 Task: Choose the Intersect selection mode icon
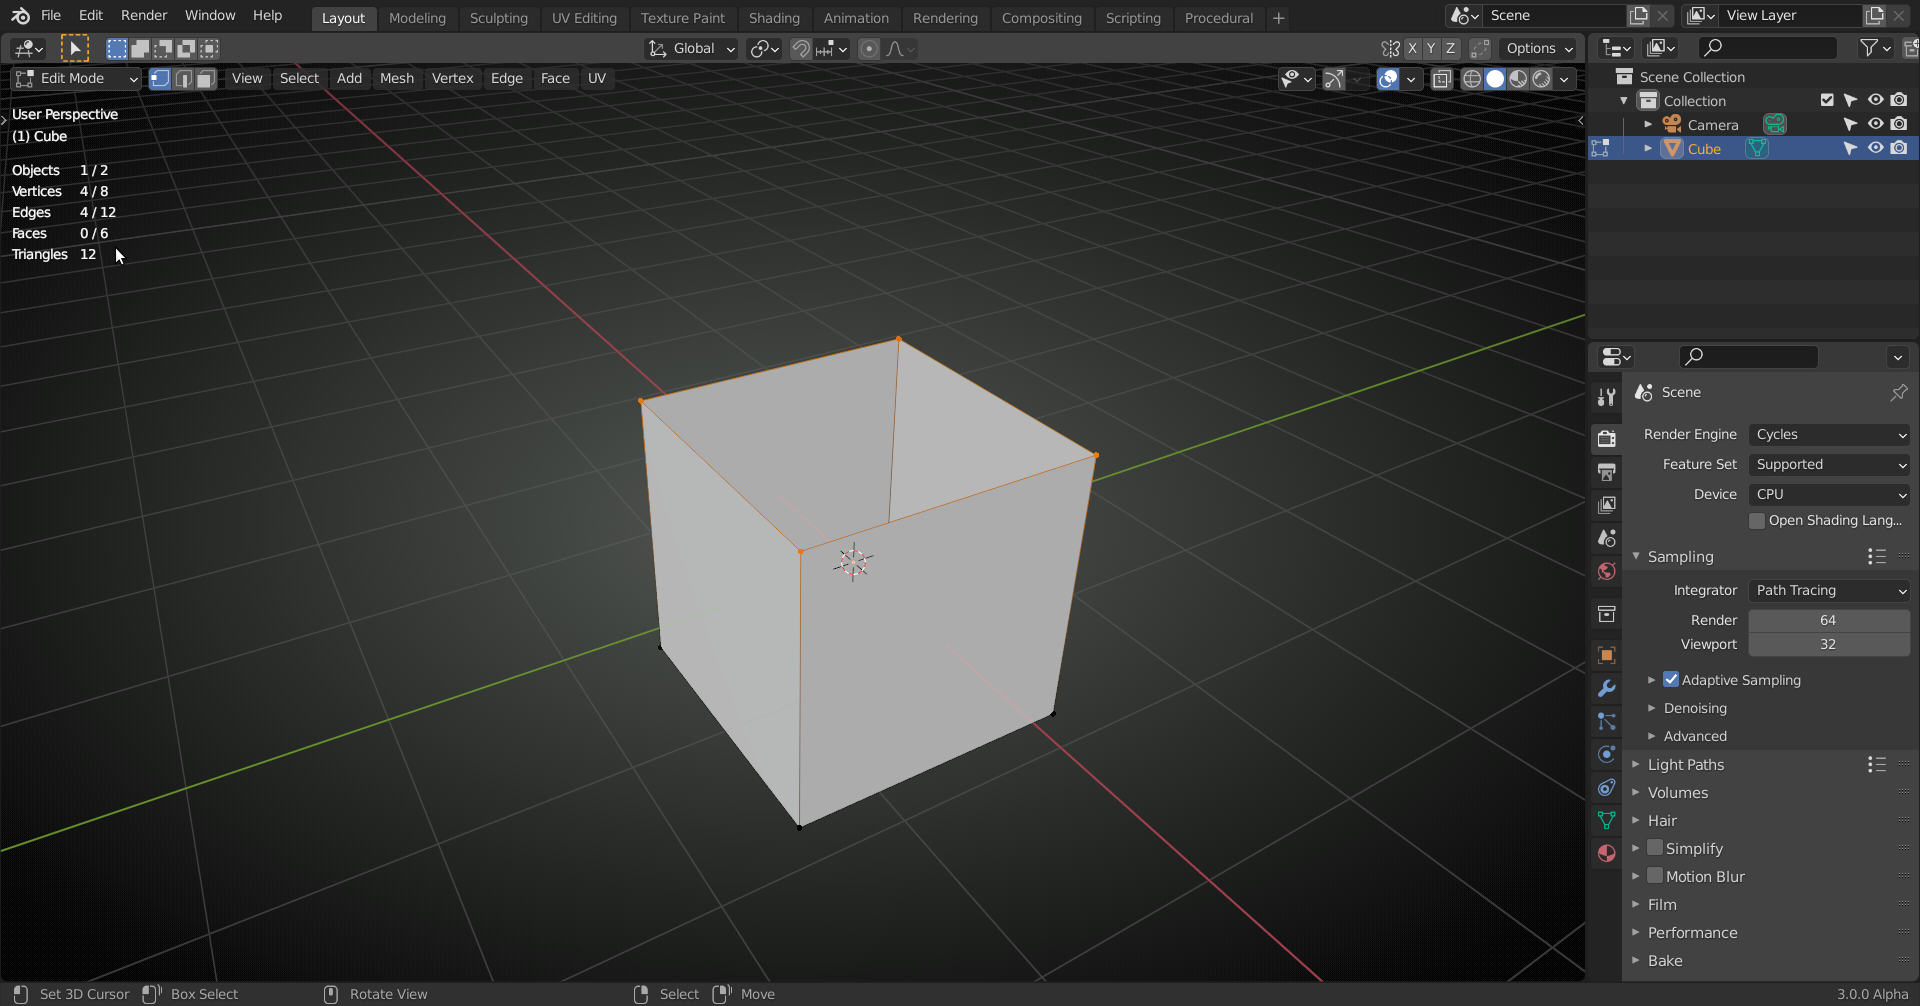[x=209, y=48]
